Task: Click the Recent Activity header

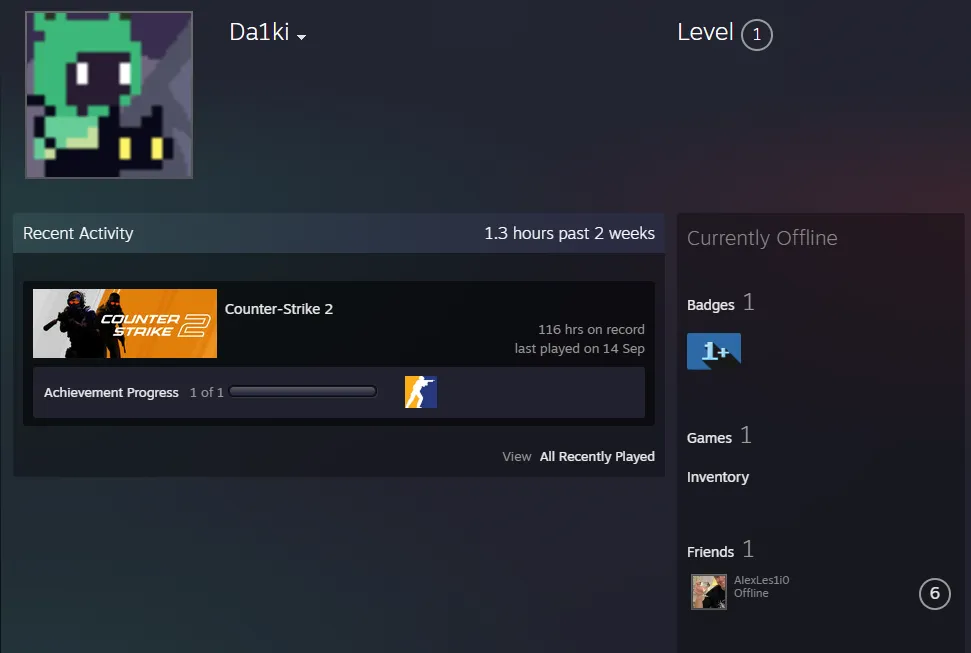Action: pyautogui.click(x=78, y=234)
